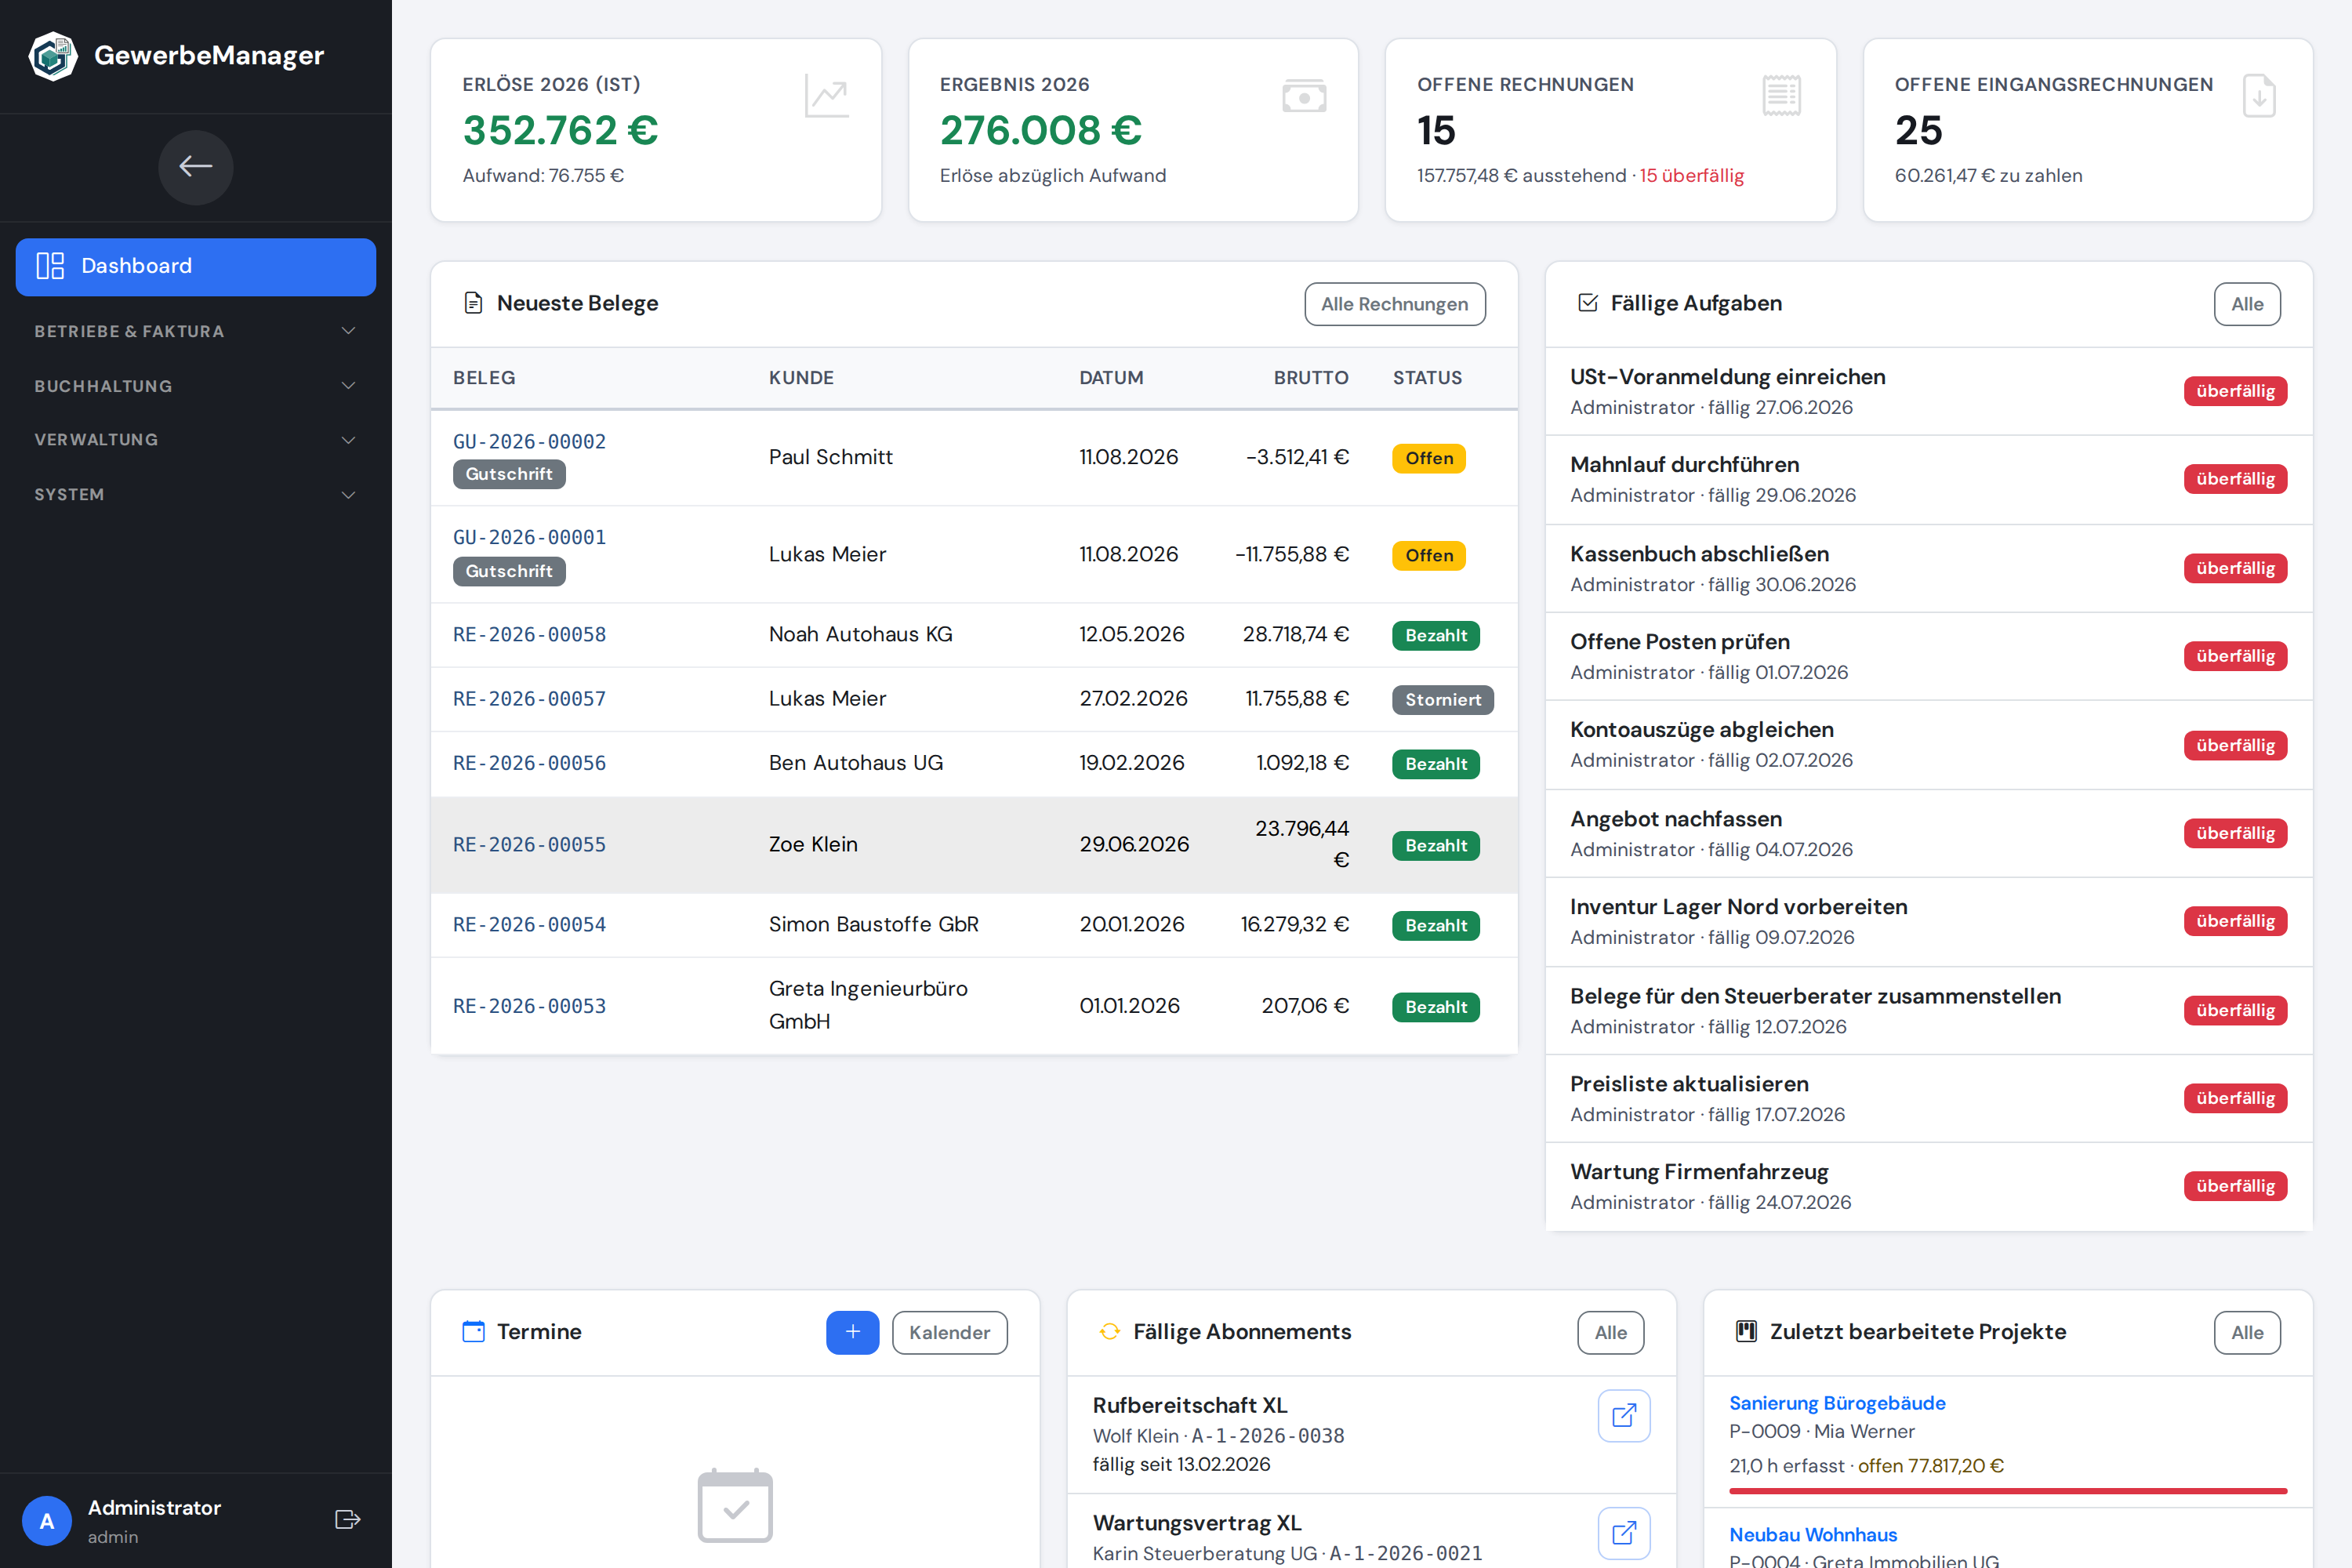Click the Storniert badge for RE-2026-00057

click(1442, 700)
